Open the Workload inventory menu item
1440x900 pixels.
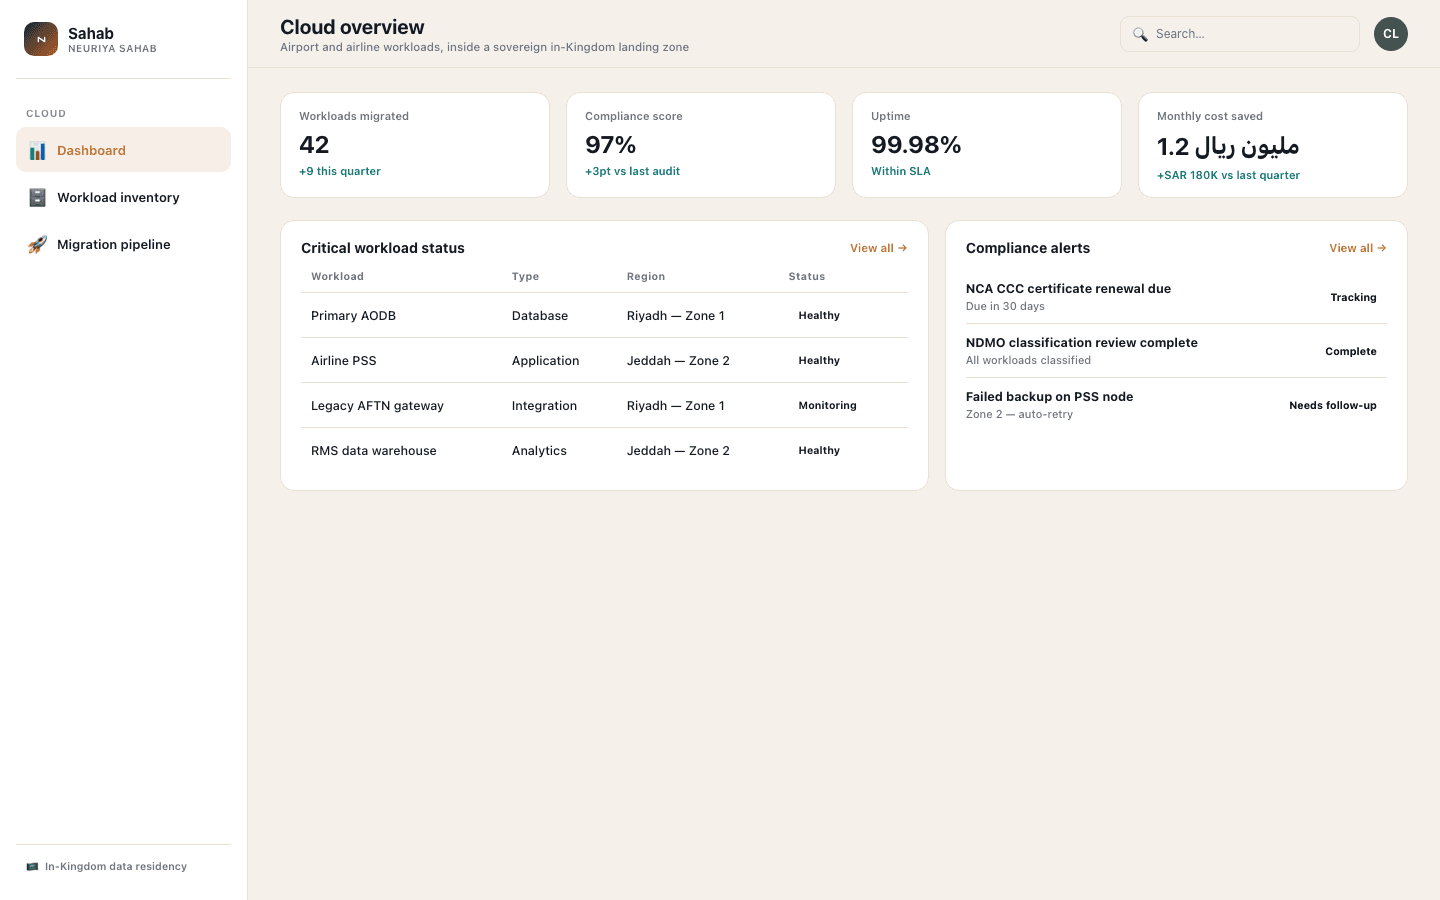pyautogui.click(x=123, y=197)
